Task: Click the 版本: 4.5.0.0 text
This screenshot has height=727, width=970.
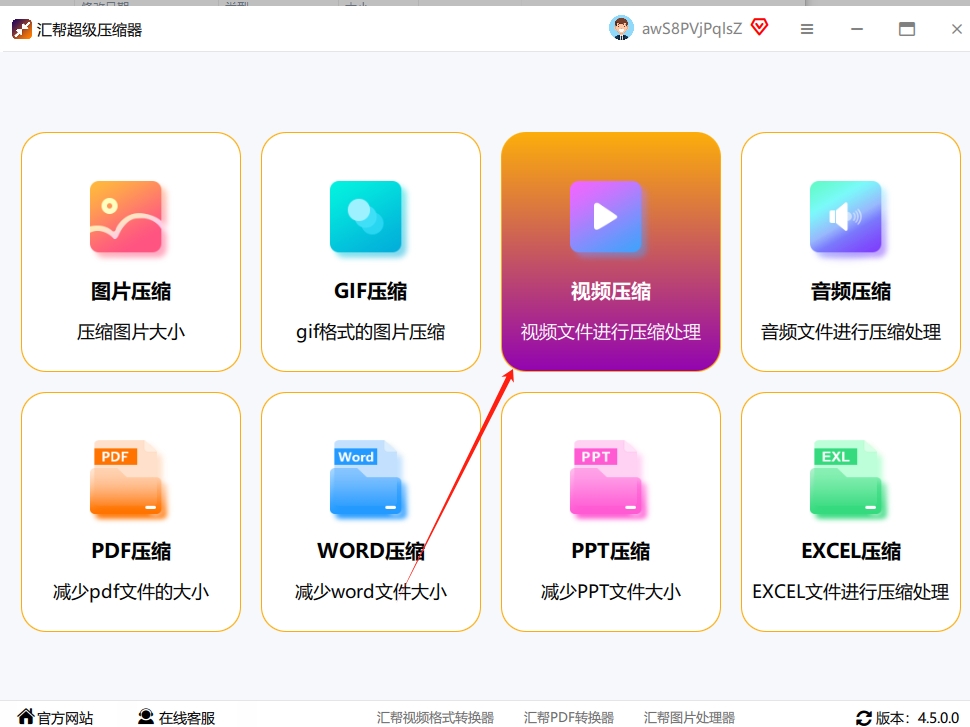Action: coord(917,718)
